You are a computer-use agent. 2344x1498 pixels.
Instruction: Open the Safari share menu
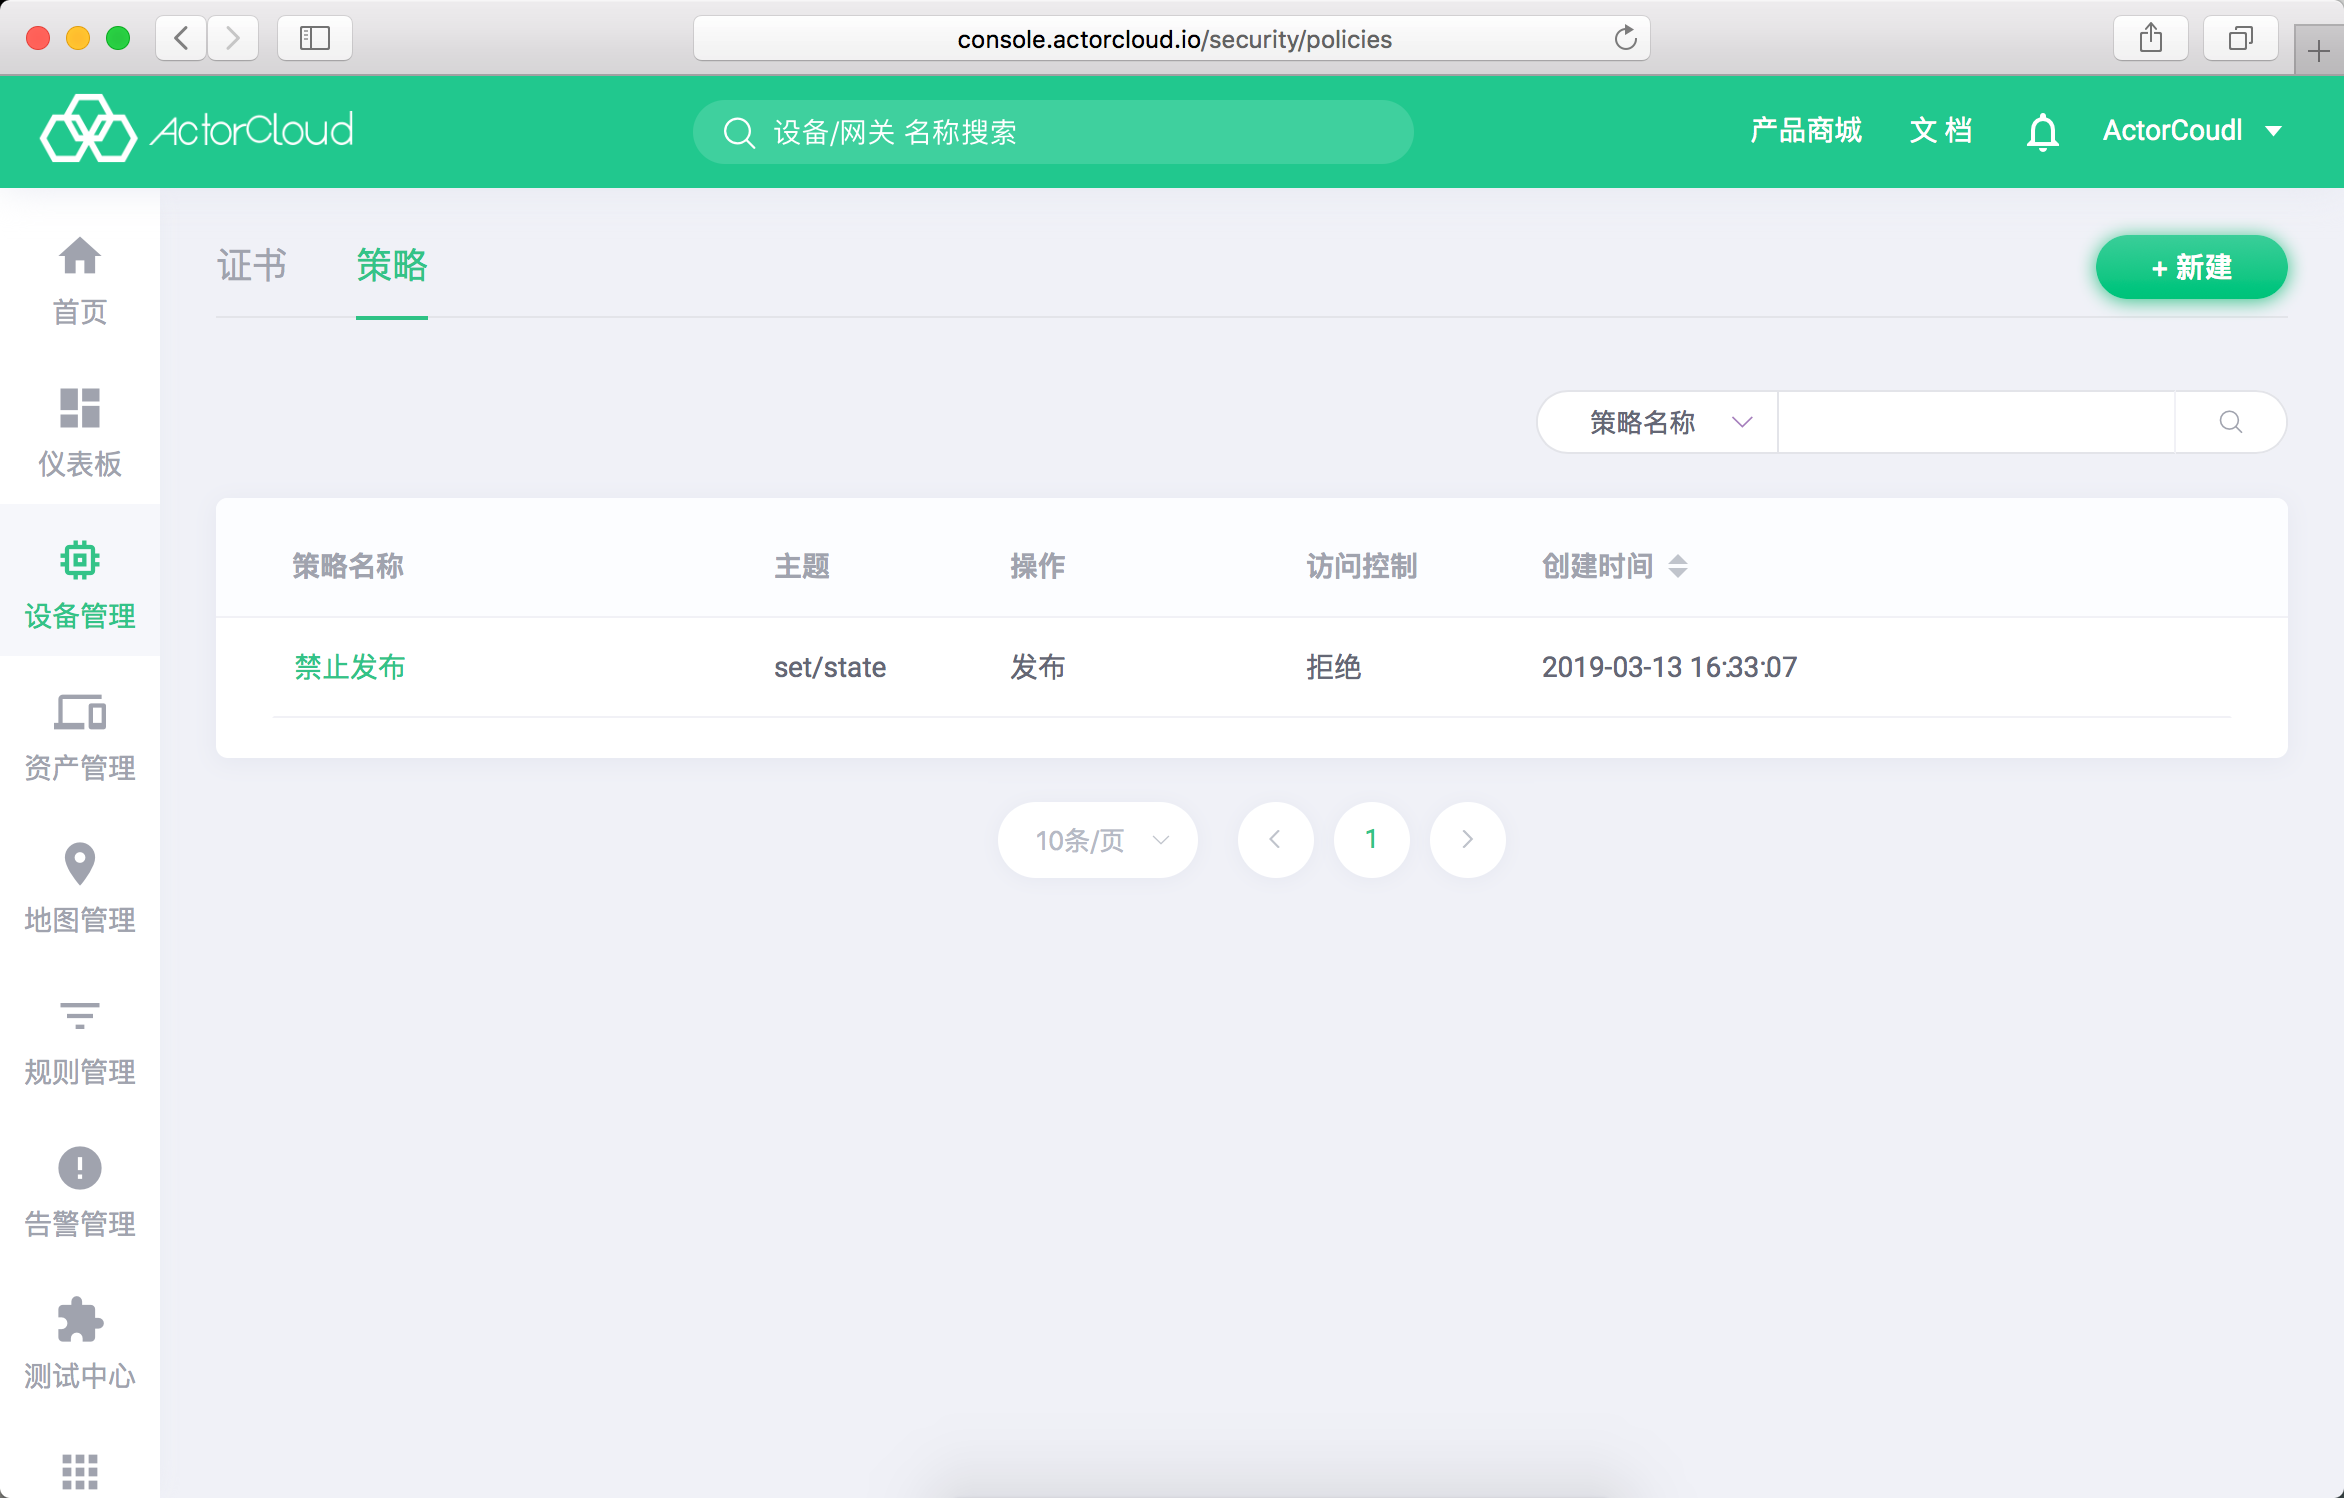coord(2150,38)
